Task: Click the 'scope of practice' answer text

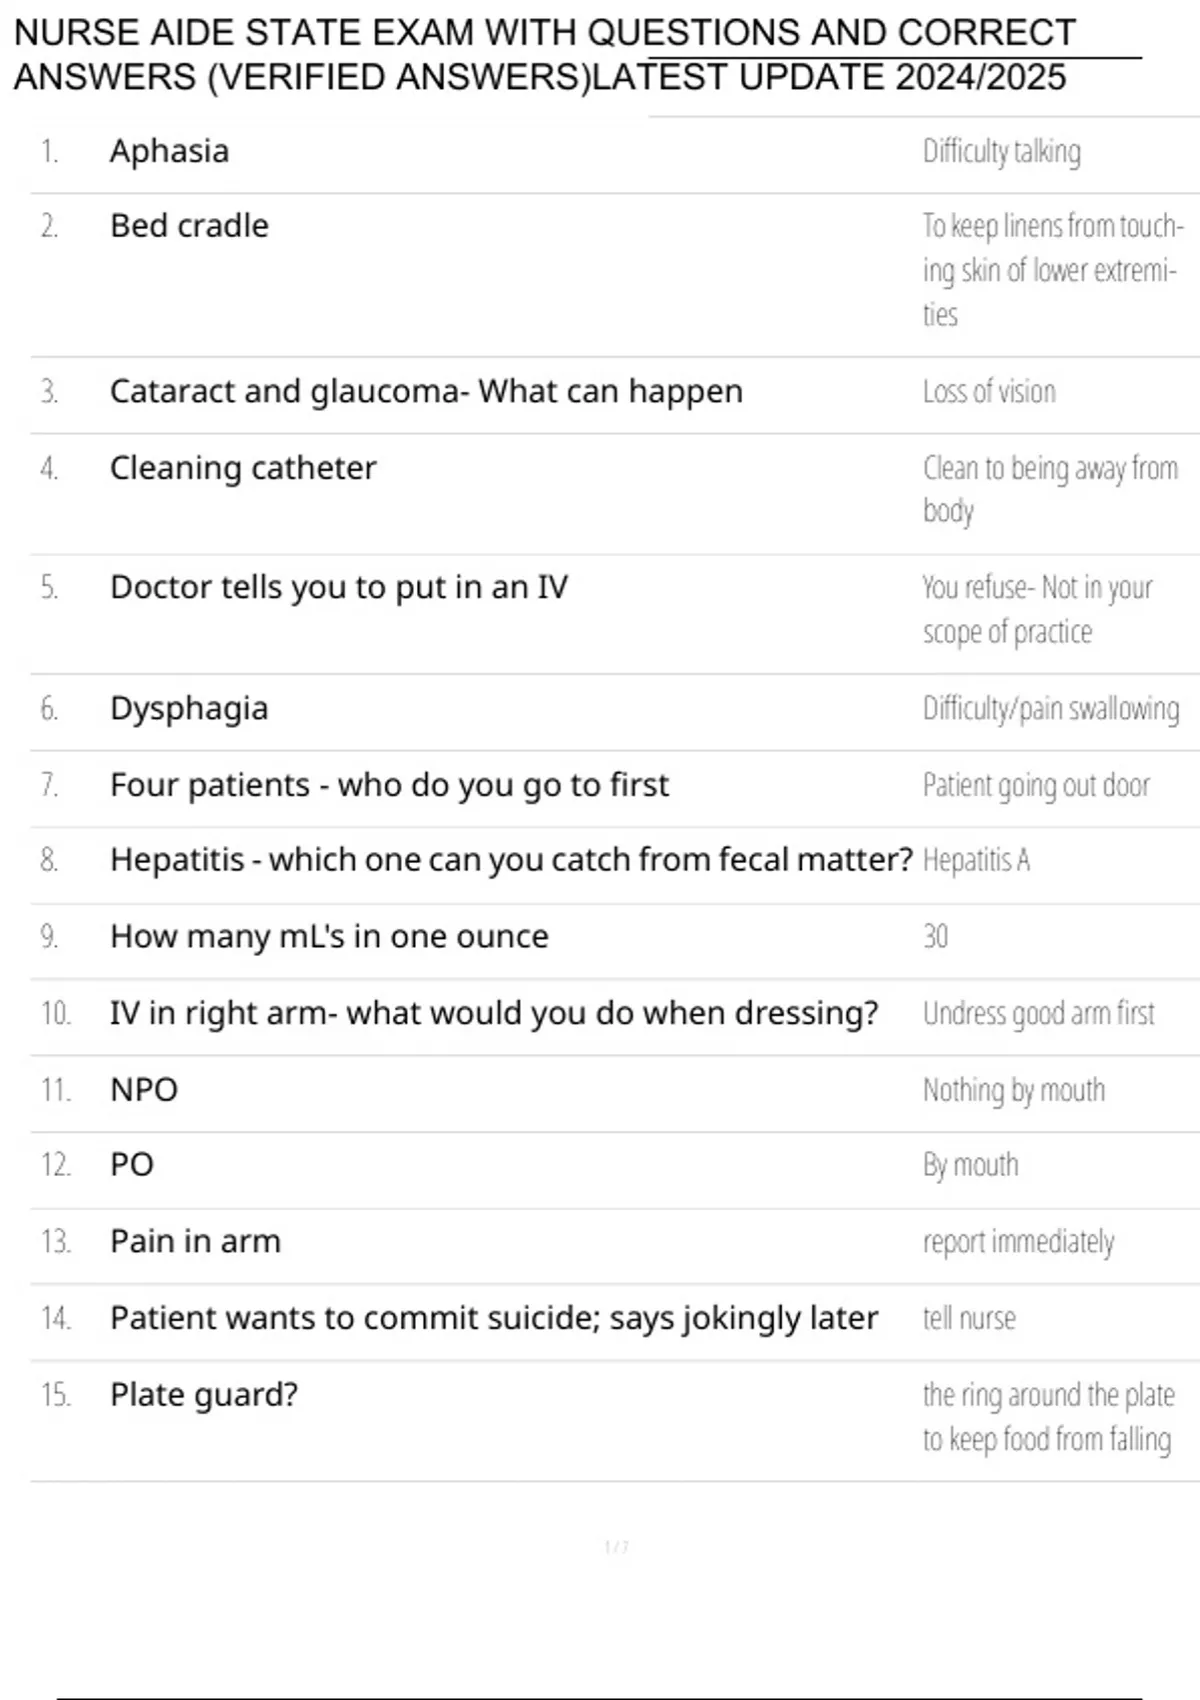Action: click(1007, 632)
